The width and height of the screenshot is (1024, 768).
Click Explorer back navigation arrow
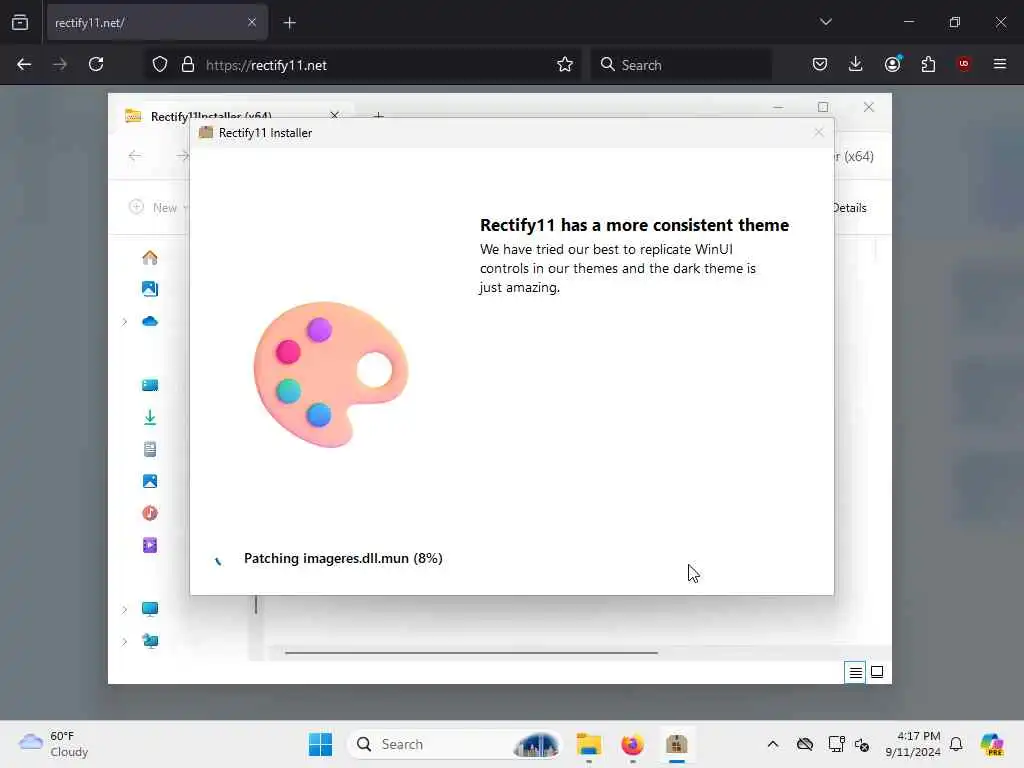click(135, 155)
